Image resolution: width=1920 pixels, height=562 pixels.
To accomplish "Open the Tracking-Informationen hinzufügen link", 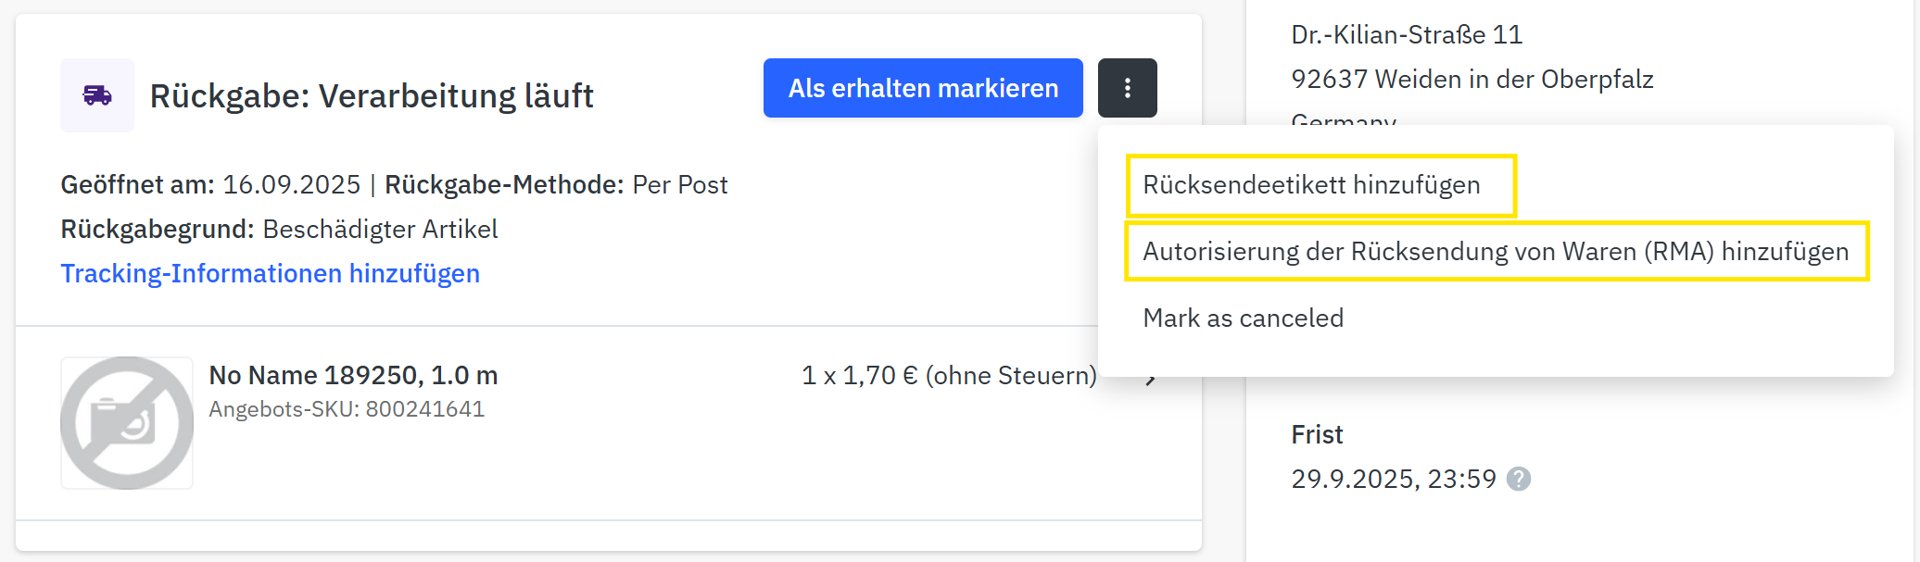I will click(x=270, y=273).
